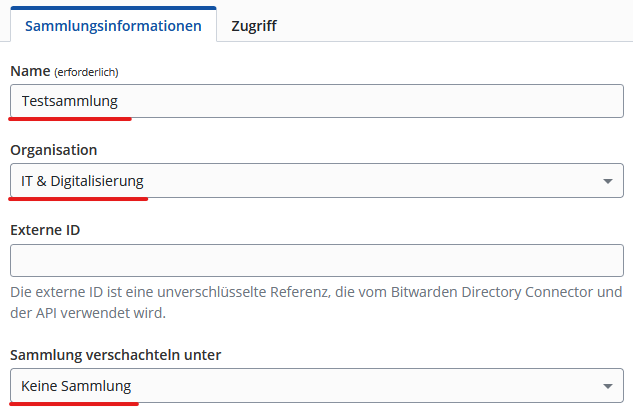Click into the Name input field
Screen dimensions: 633x414
coord(316,100)
